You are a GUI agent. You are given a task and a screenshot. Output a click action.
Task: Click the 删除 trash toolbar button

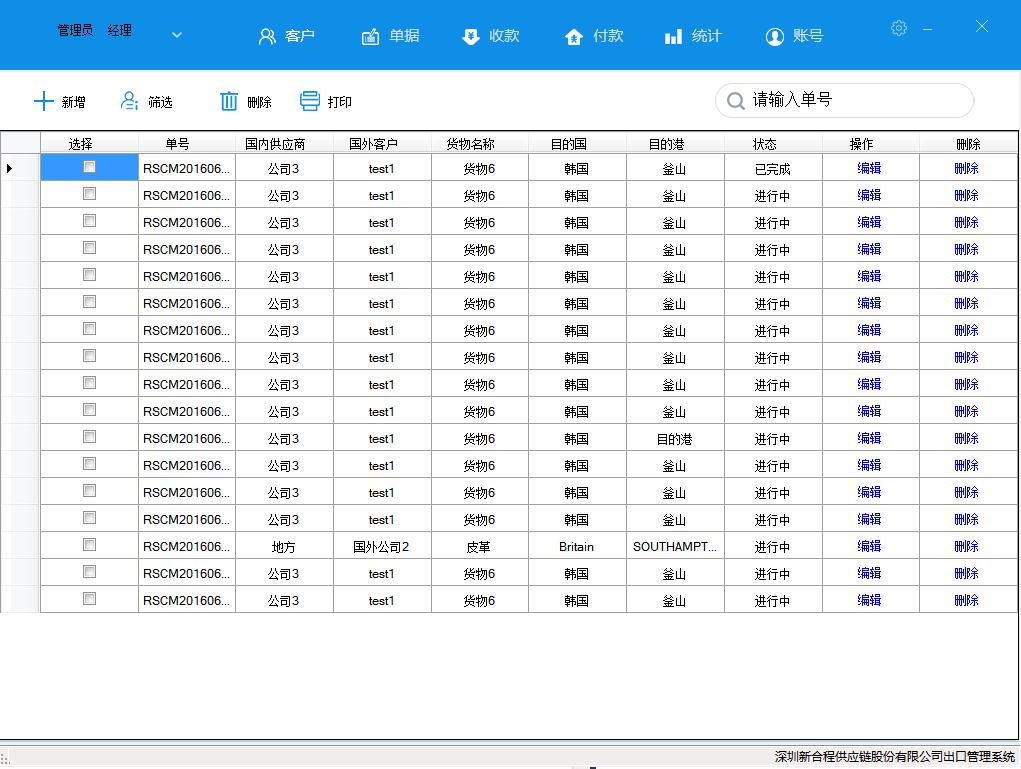pos(245,102)
